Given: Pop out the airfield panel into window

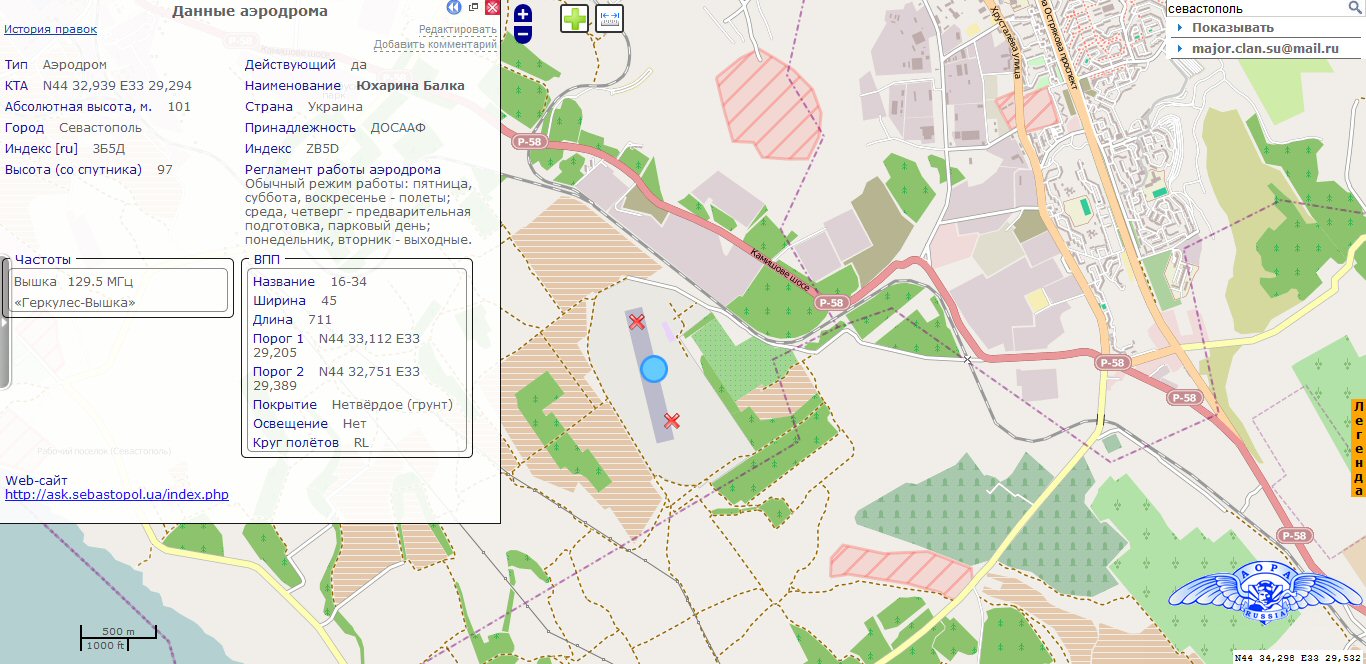Looking at the screenshot, I should tap(474, 8).
